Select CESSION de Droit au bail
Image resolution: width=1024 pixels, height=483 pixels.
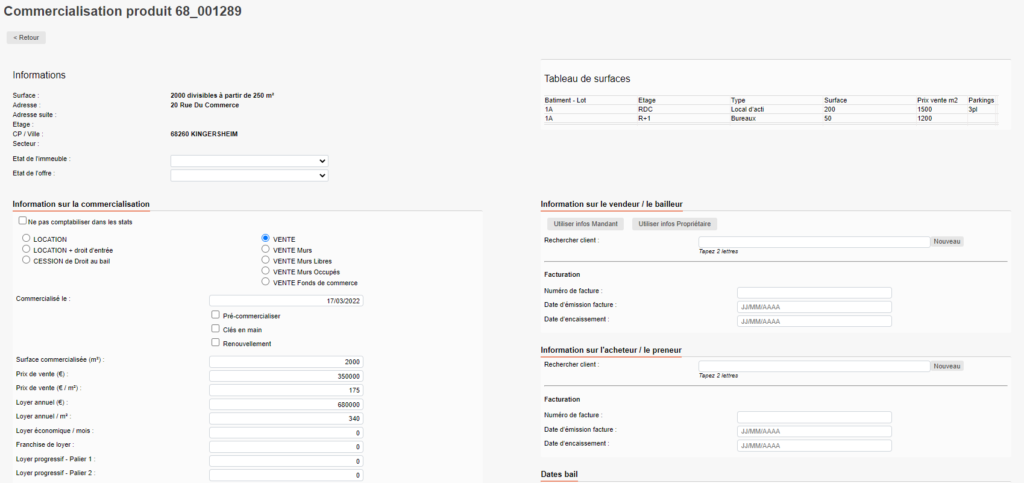click(x=26, y=260)
